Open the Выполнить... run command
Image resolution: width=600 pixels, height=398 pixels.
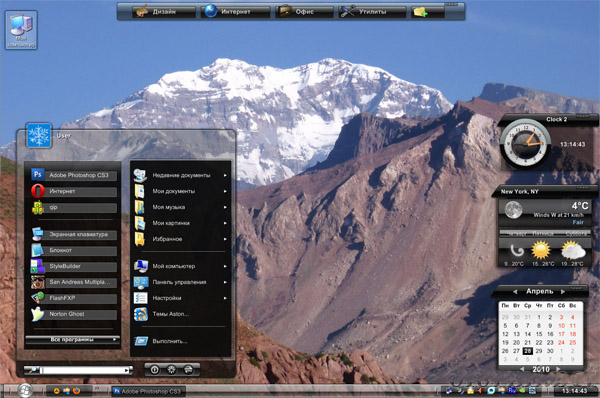(180, 341)
